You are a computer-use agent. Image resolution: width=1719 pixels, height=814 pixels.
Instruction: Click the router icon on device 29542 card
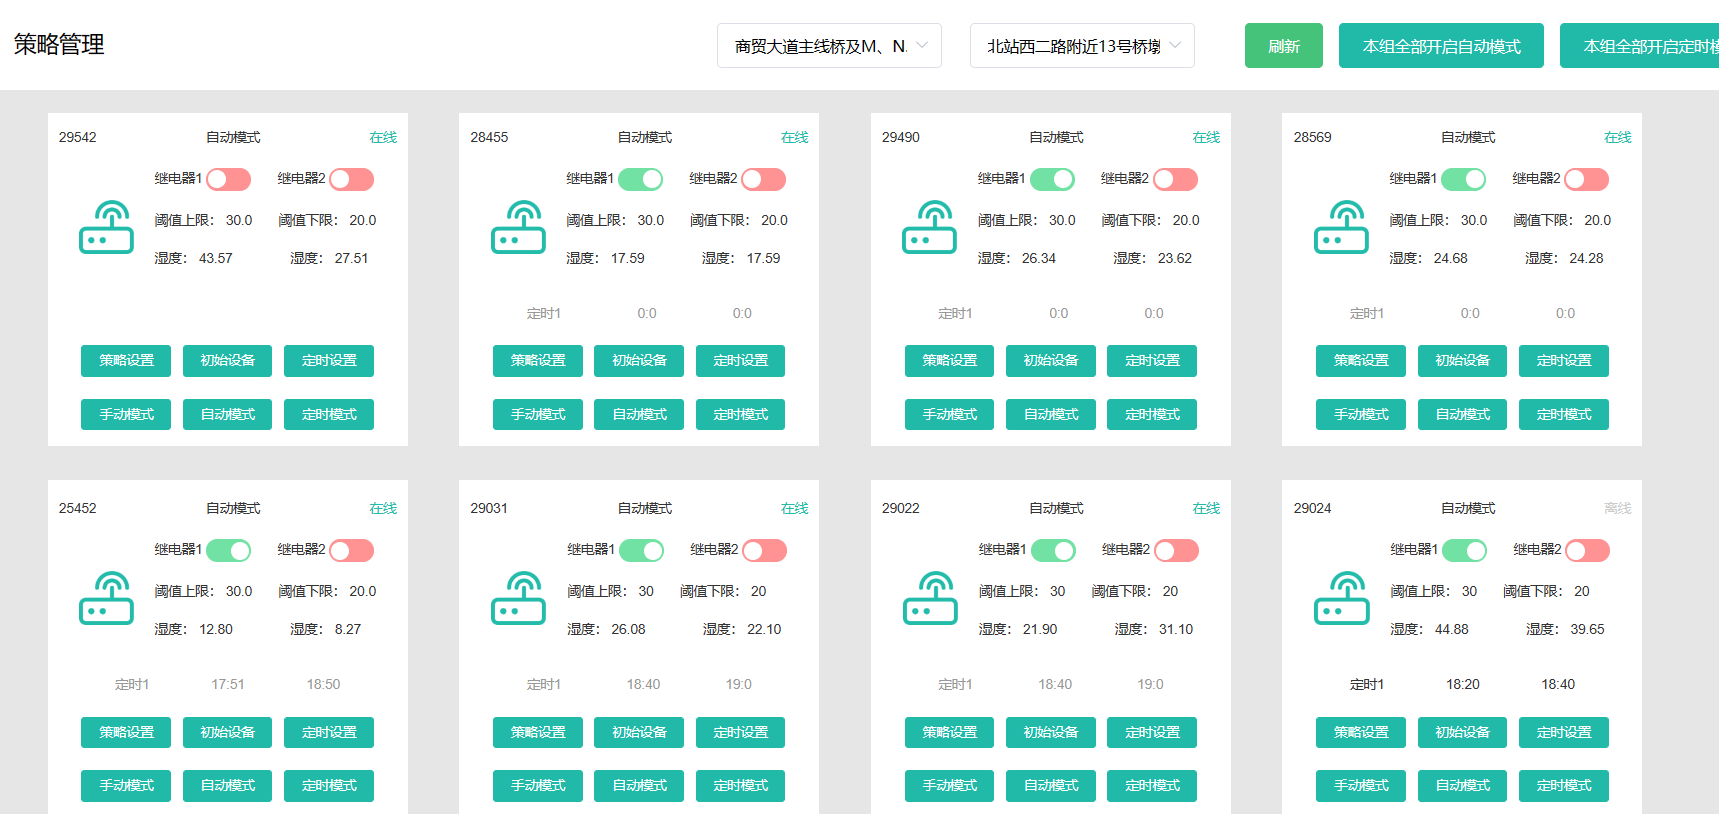click(106, 227)
